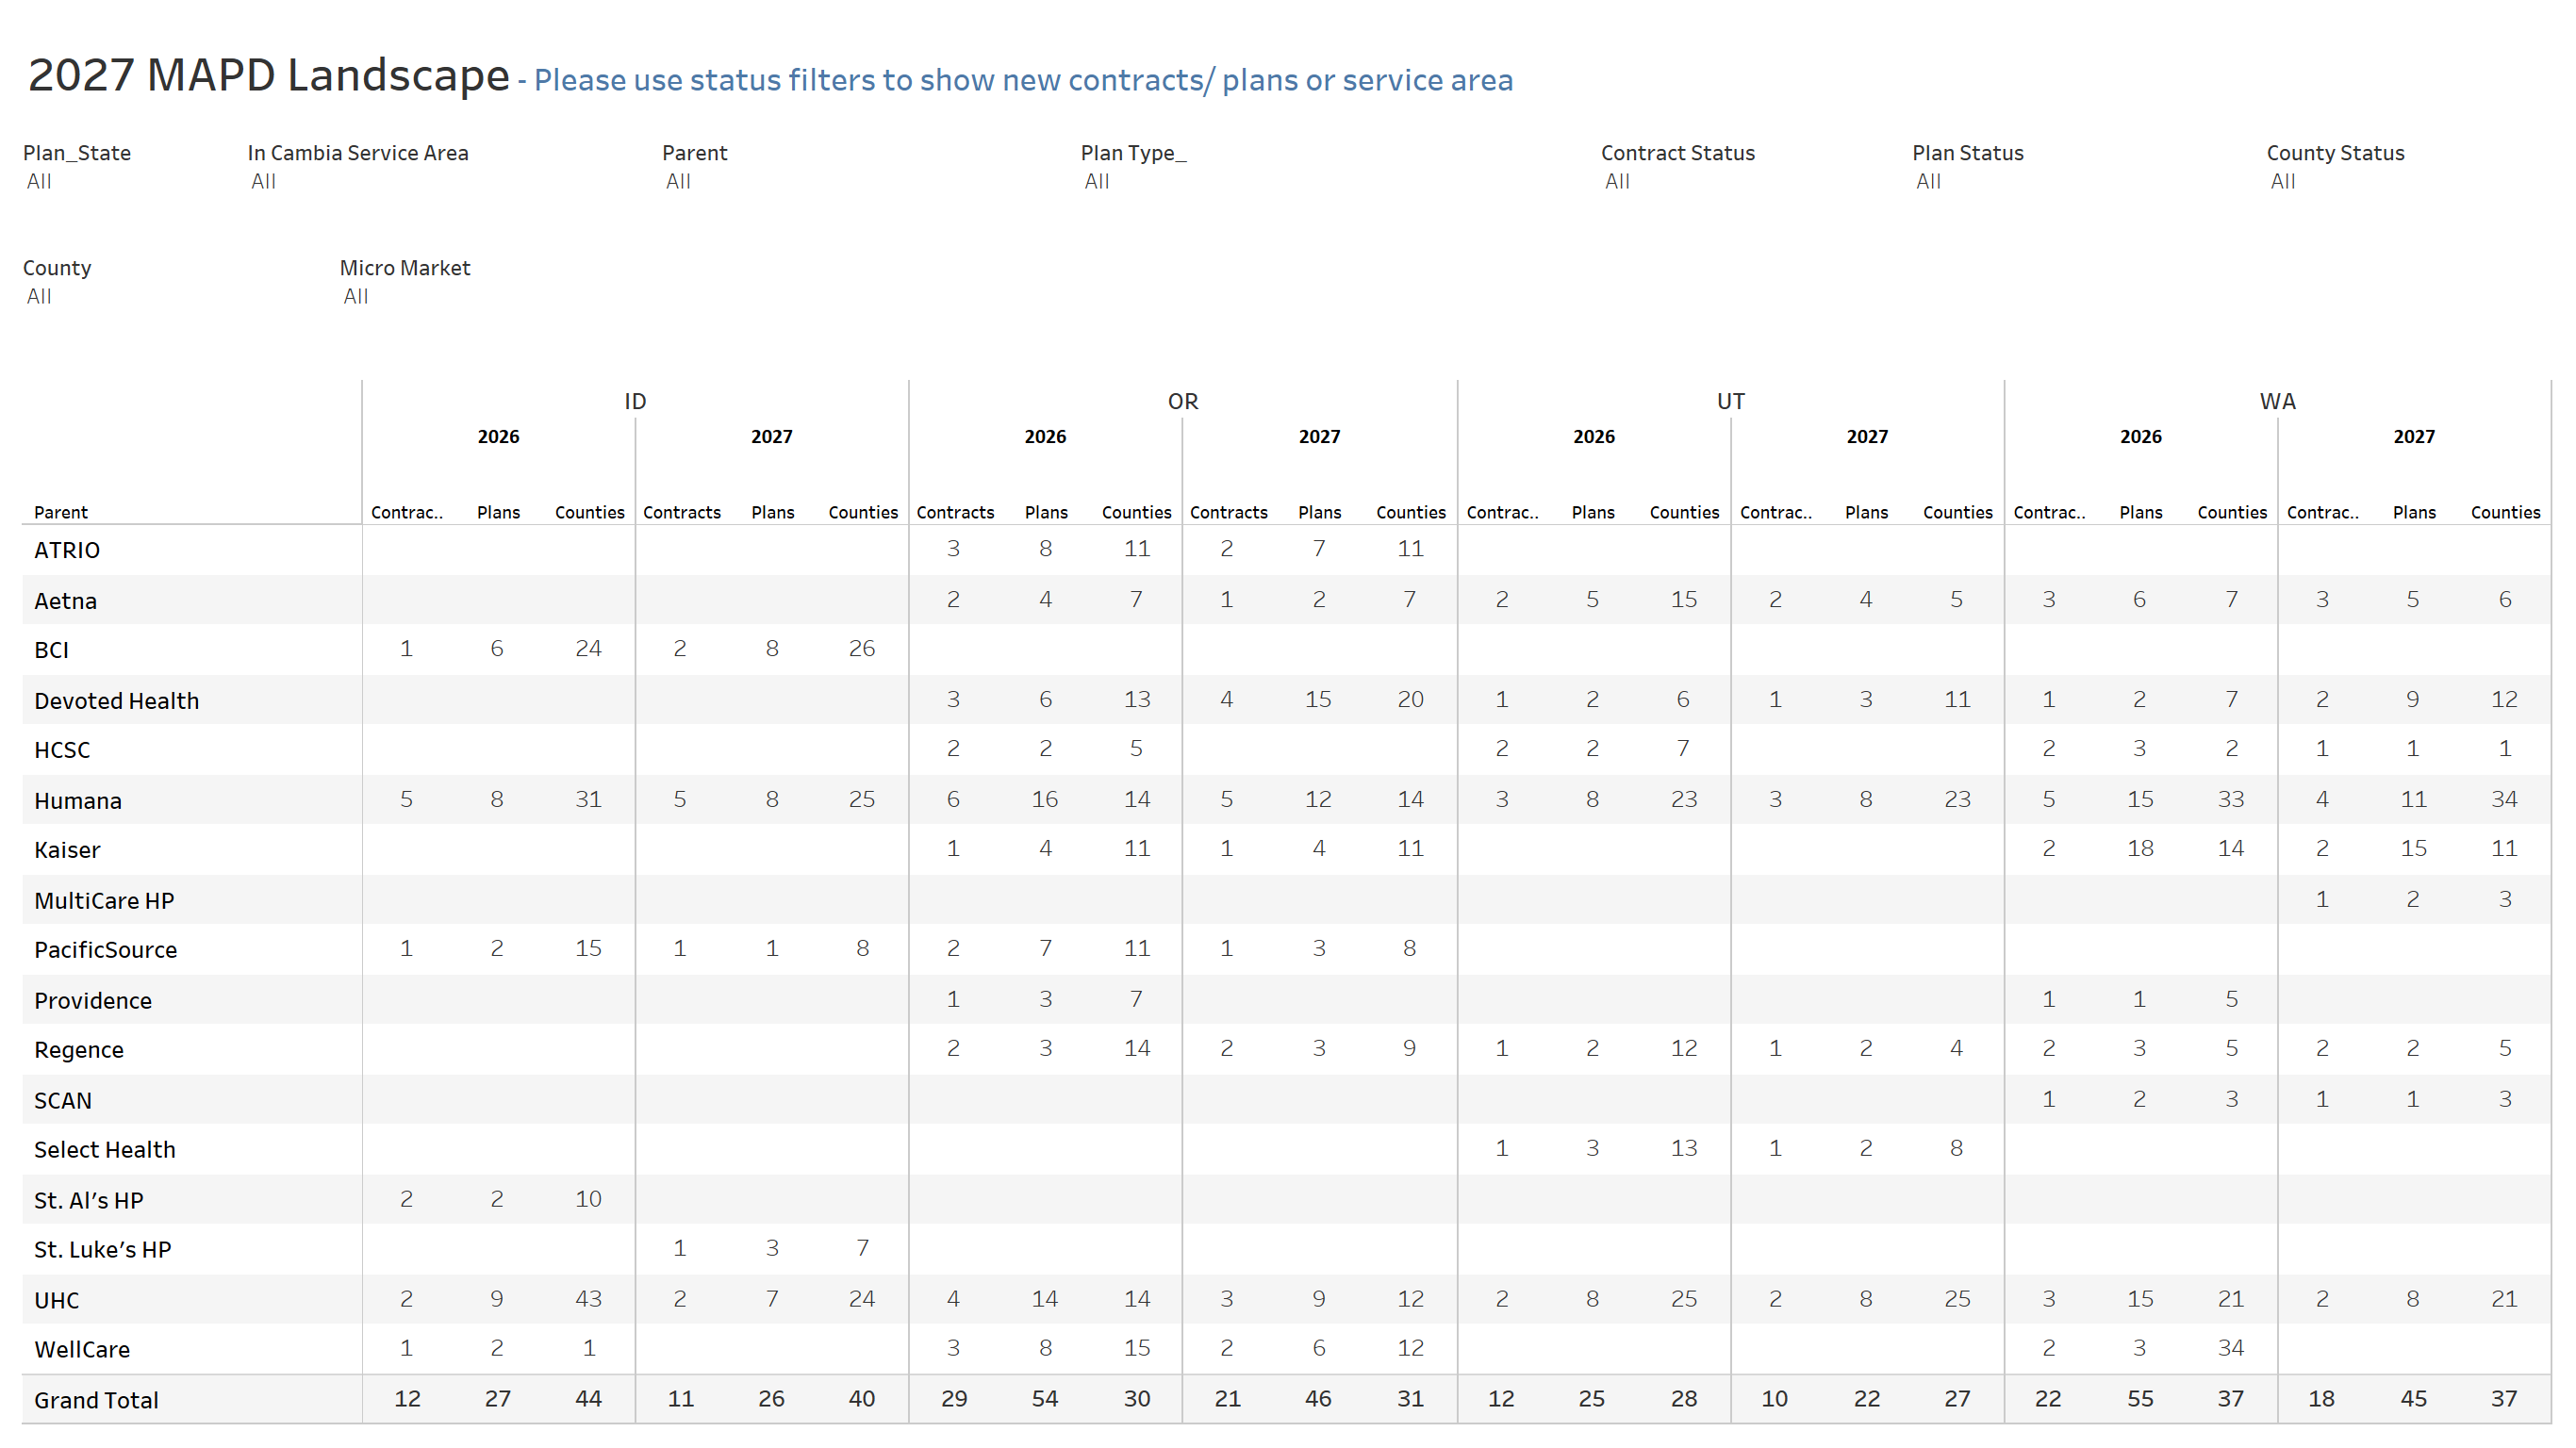Select the Devoted Health row label
Viewport: 2576px width, 1448px height.
116,700
